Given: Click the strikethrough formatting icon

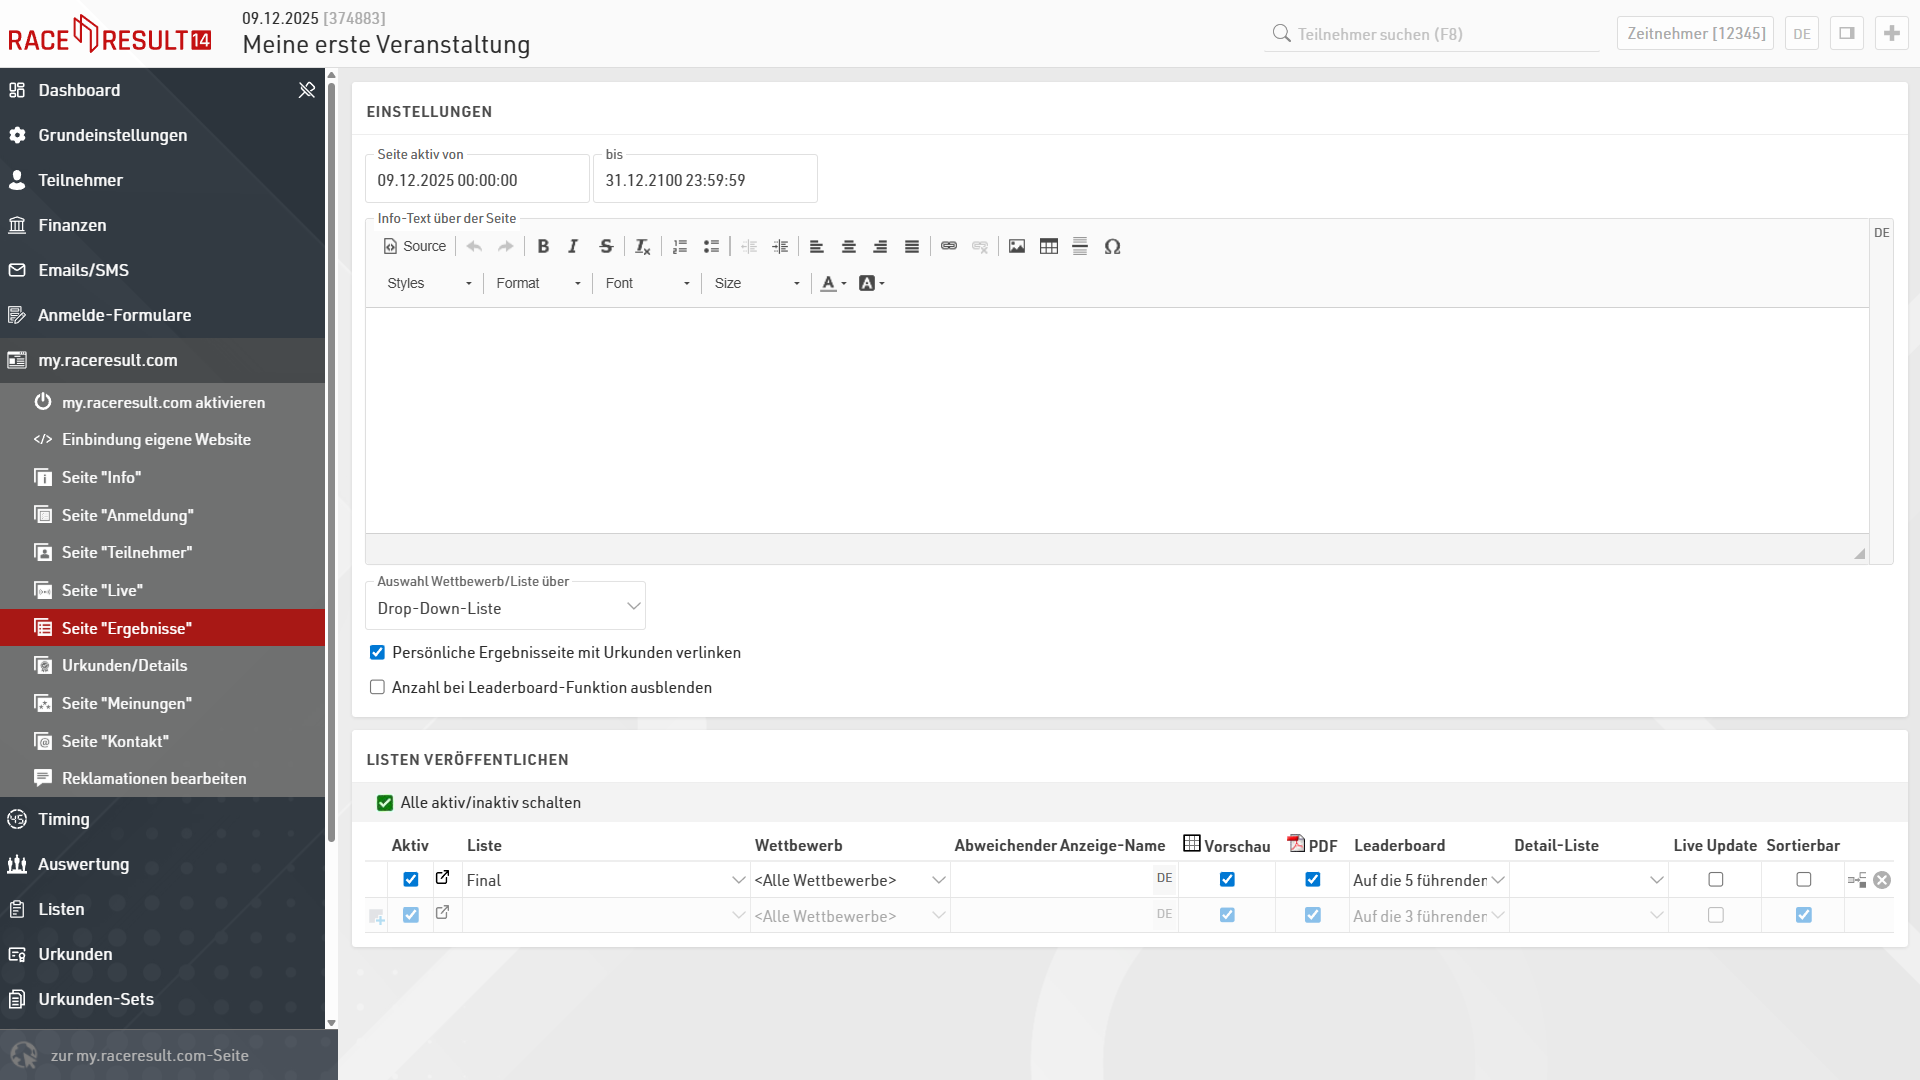Looking at the screenshot, I should coord(606,246).
